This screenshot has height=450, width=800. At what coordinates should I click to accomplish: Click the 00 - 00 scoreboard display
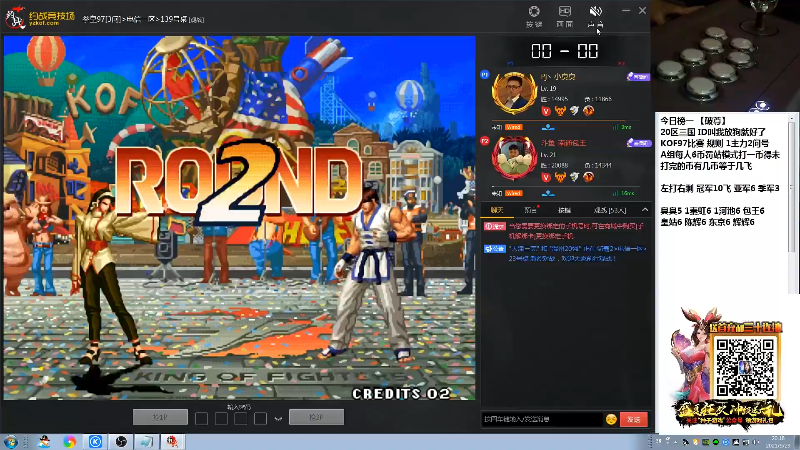pos(564,51)
